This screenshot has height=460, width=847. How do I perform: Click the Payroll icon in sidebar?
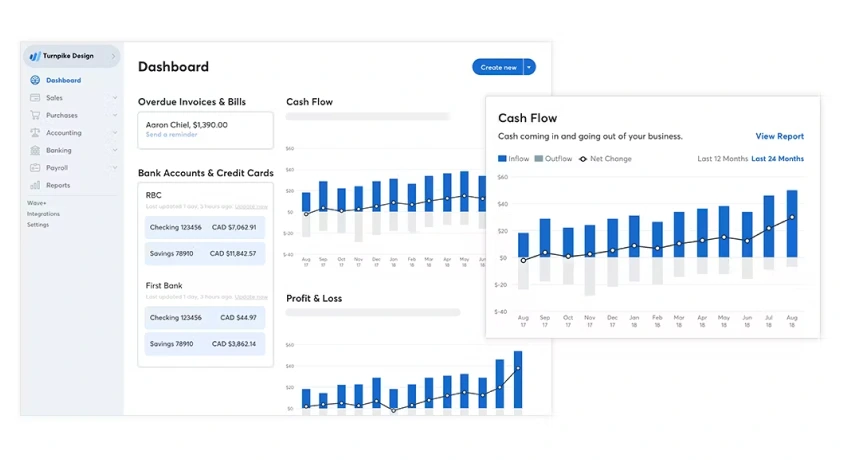35,168
